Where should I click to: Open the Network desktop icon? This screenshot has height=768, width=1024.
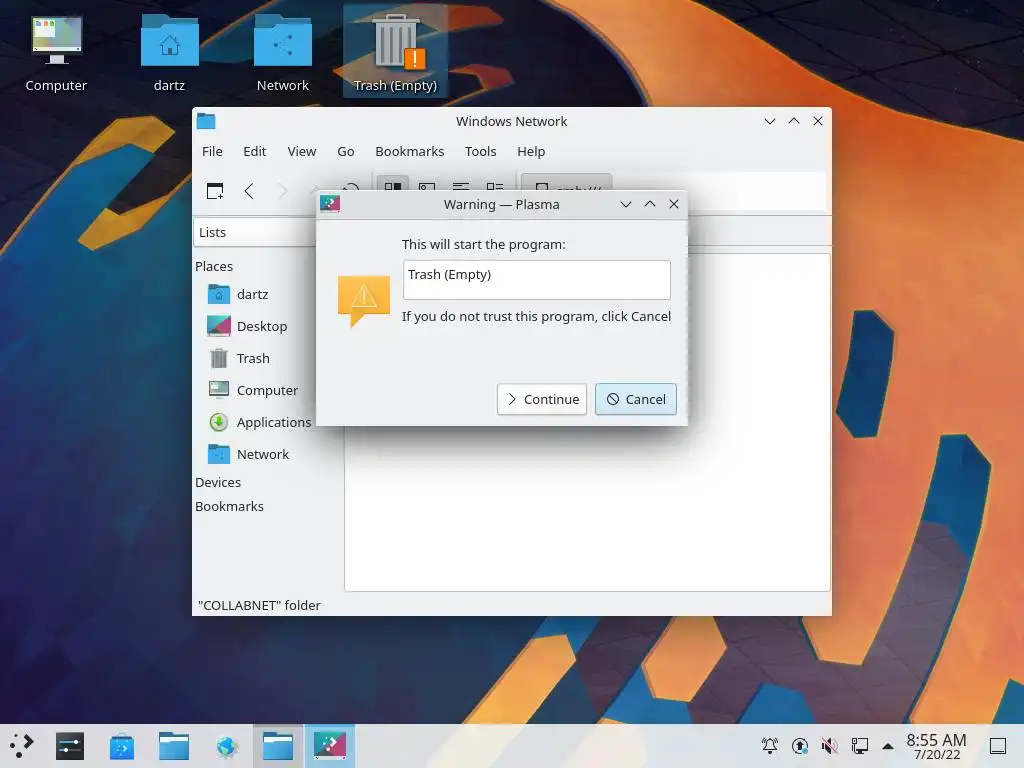click(283, 54)
